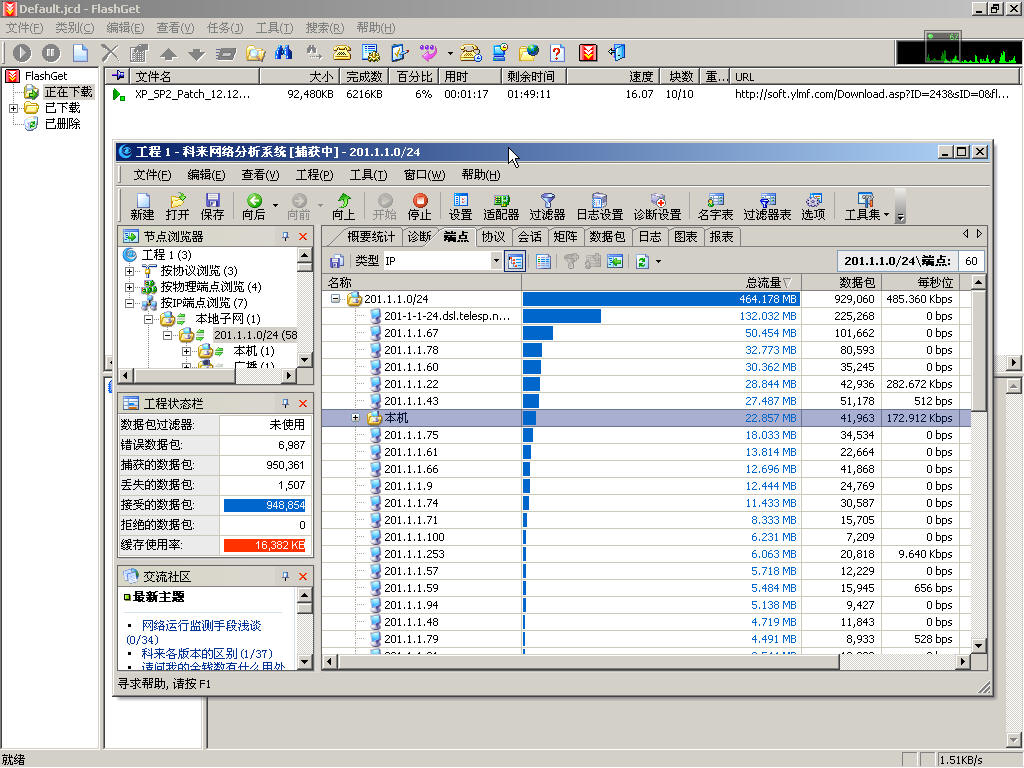Open the 网络运行监测手段浅谈 forum link

[x=201, y=625]
